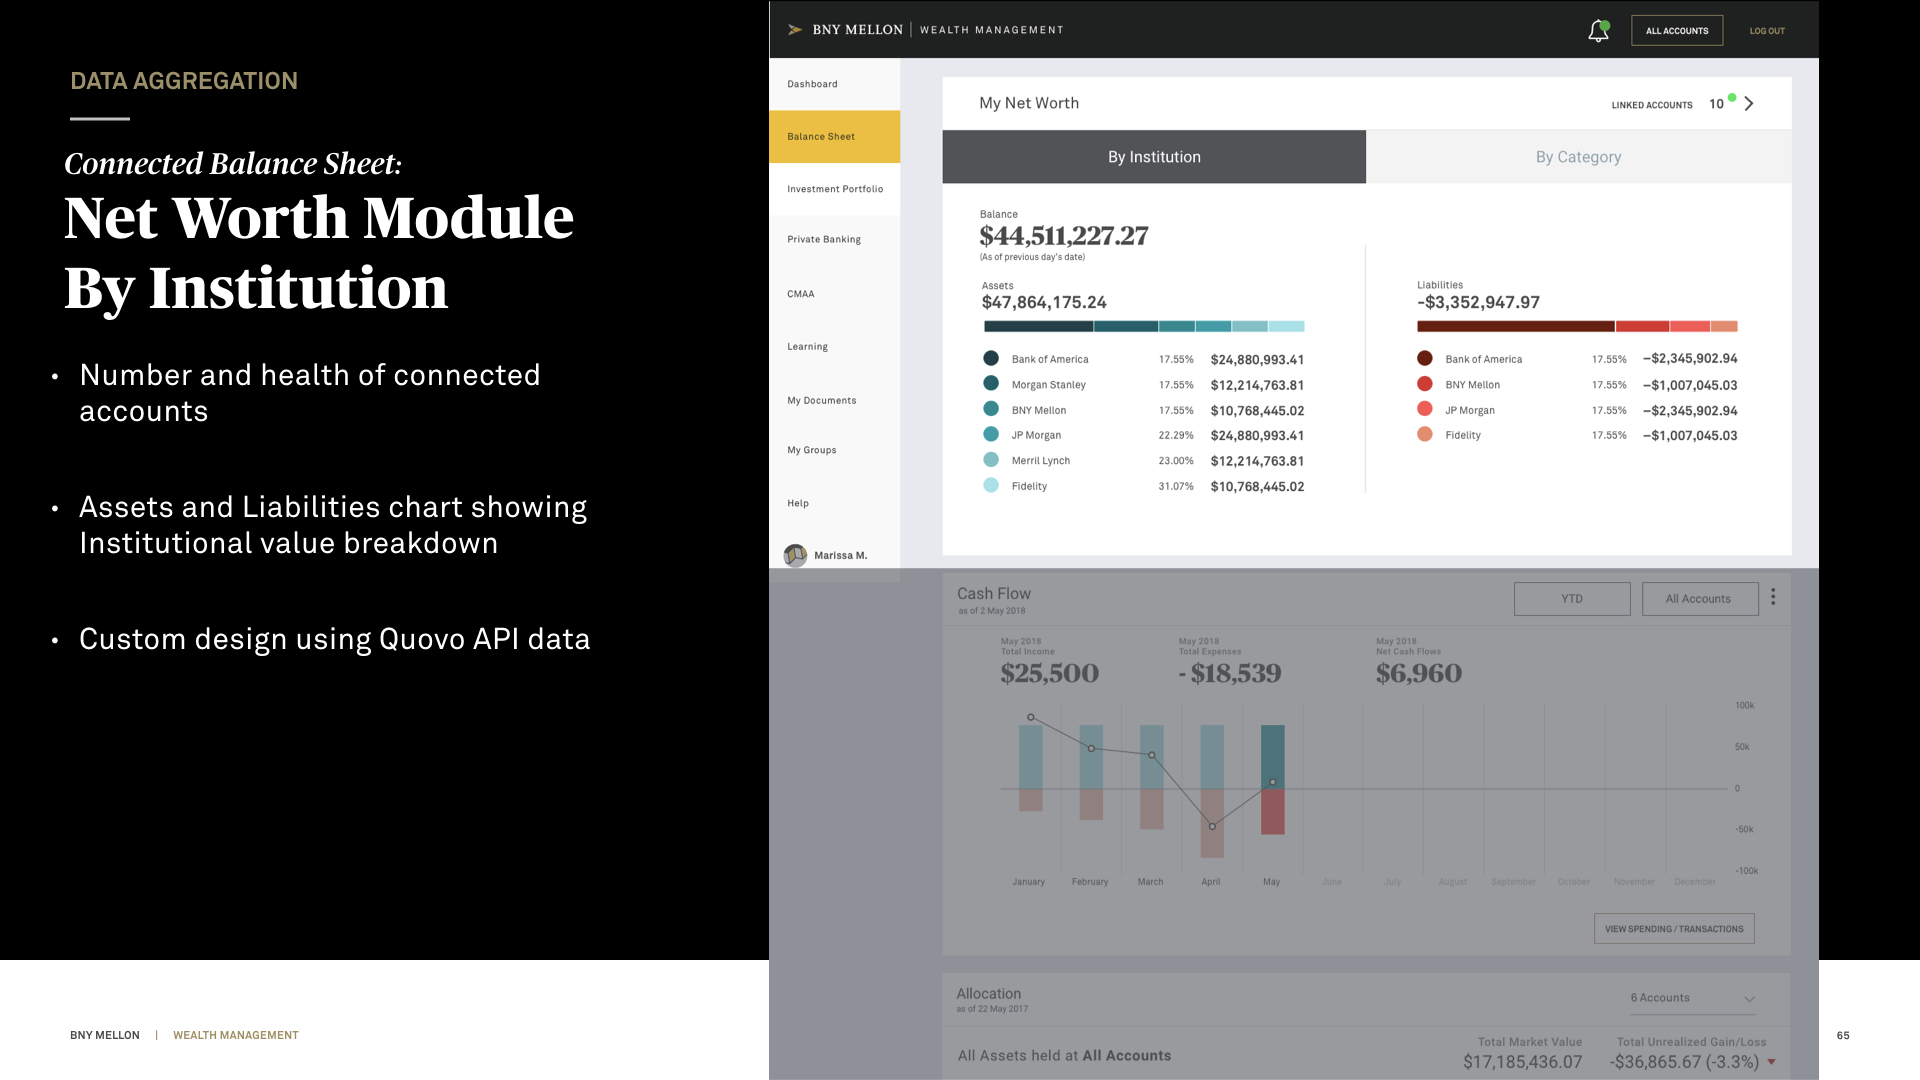Viewport: 1920px width, 1080px height.
Task: Click Net Cash Flows value $6,960
Action: point(1419,674)
